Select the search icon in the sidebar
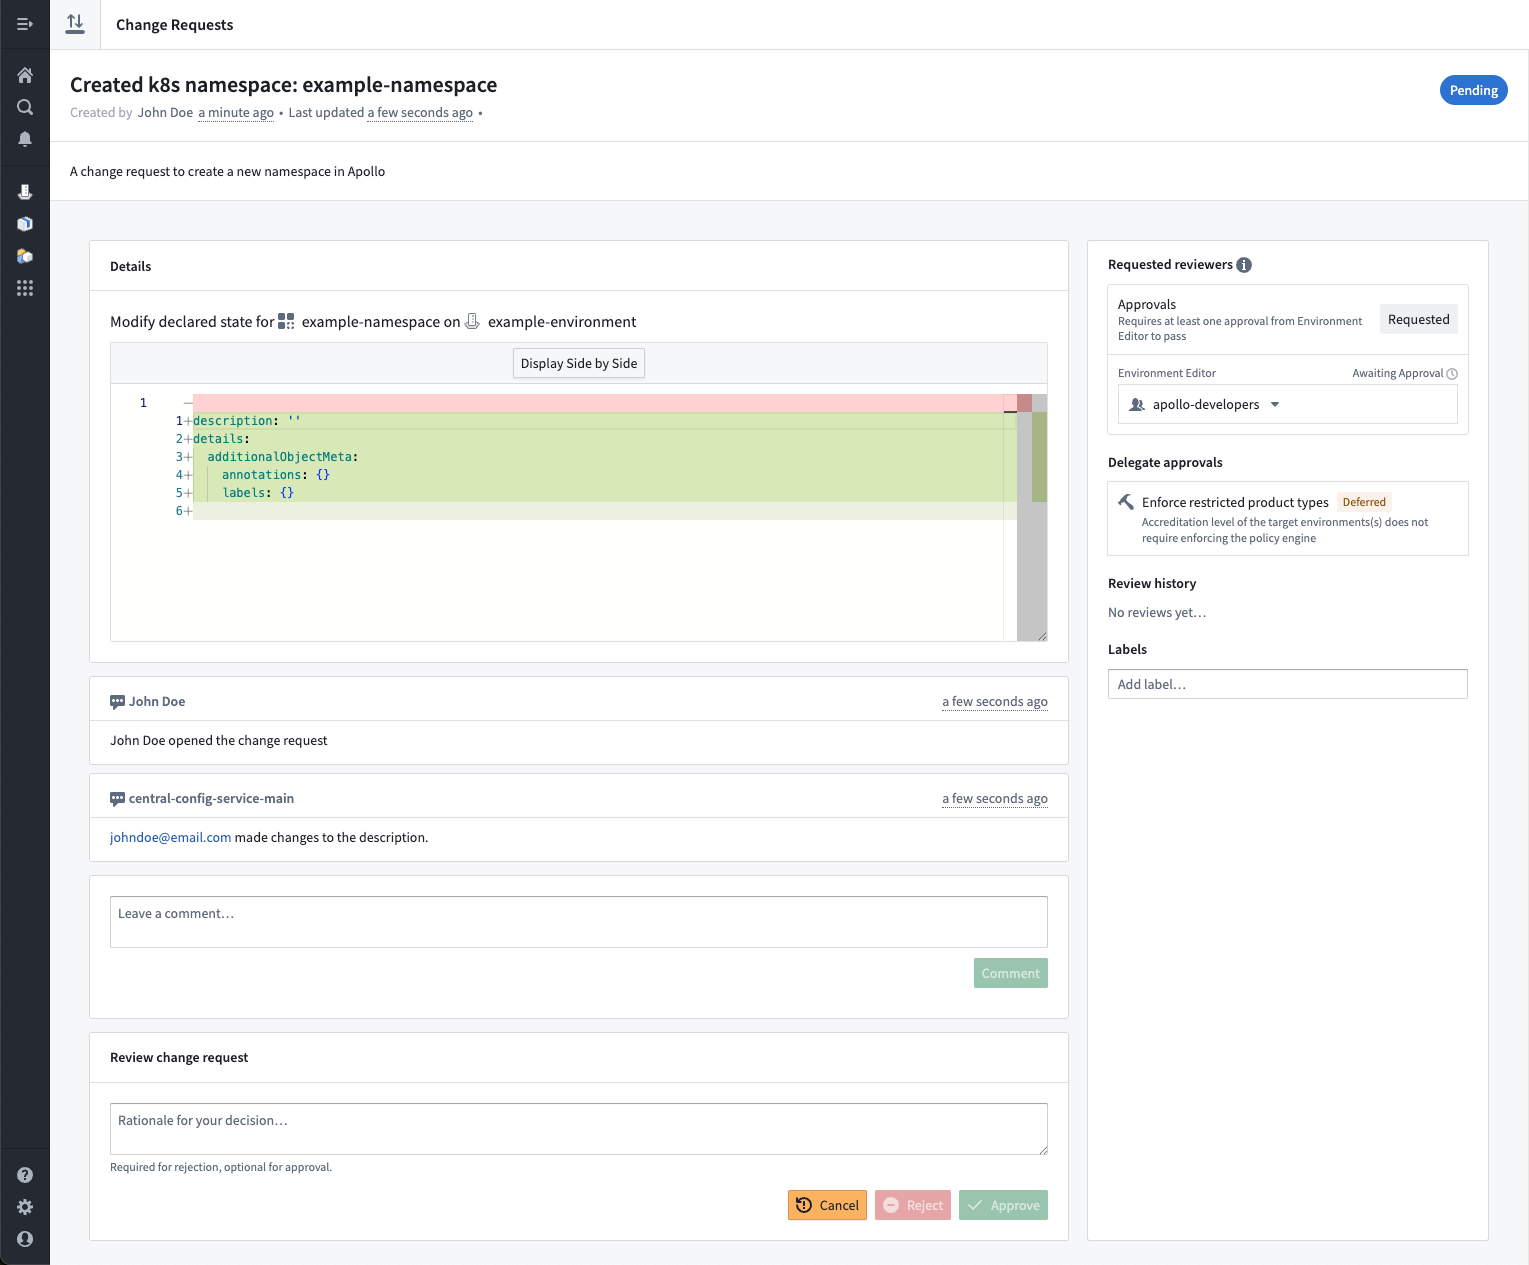This screenshot has height=1265, width=1529. coord(25,107)
